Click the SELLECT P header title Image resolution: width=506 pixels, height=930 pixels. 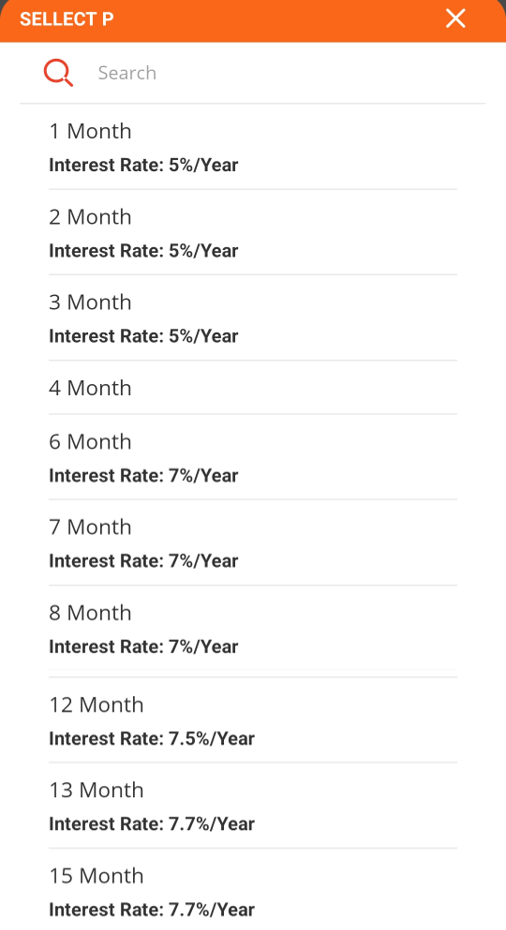click(66, 19)
